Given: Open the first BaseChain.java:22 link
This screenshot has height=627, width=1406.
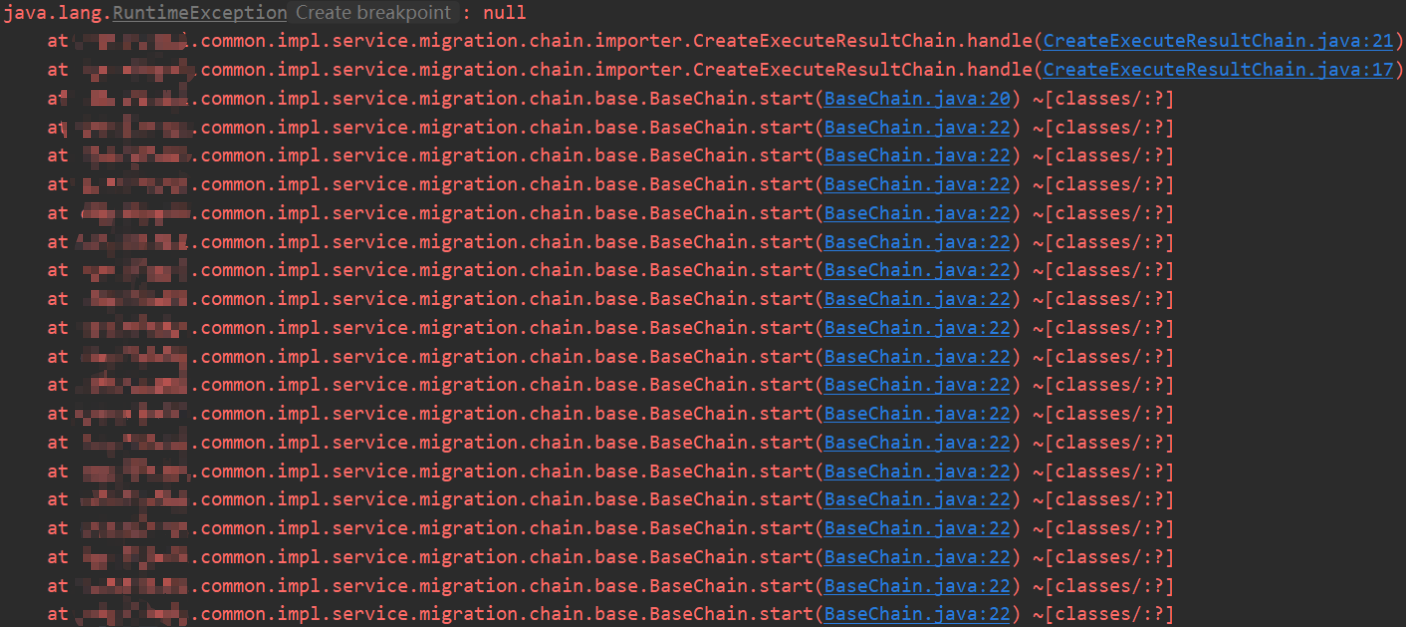Looking at the screenshot, I should [x=918, y=128].
